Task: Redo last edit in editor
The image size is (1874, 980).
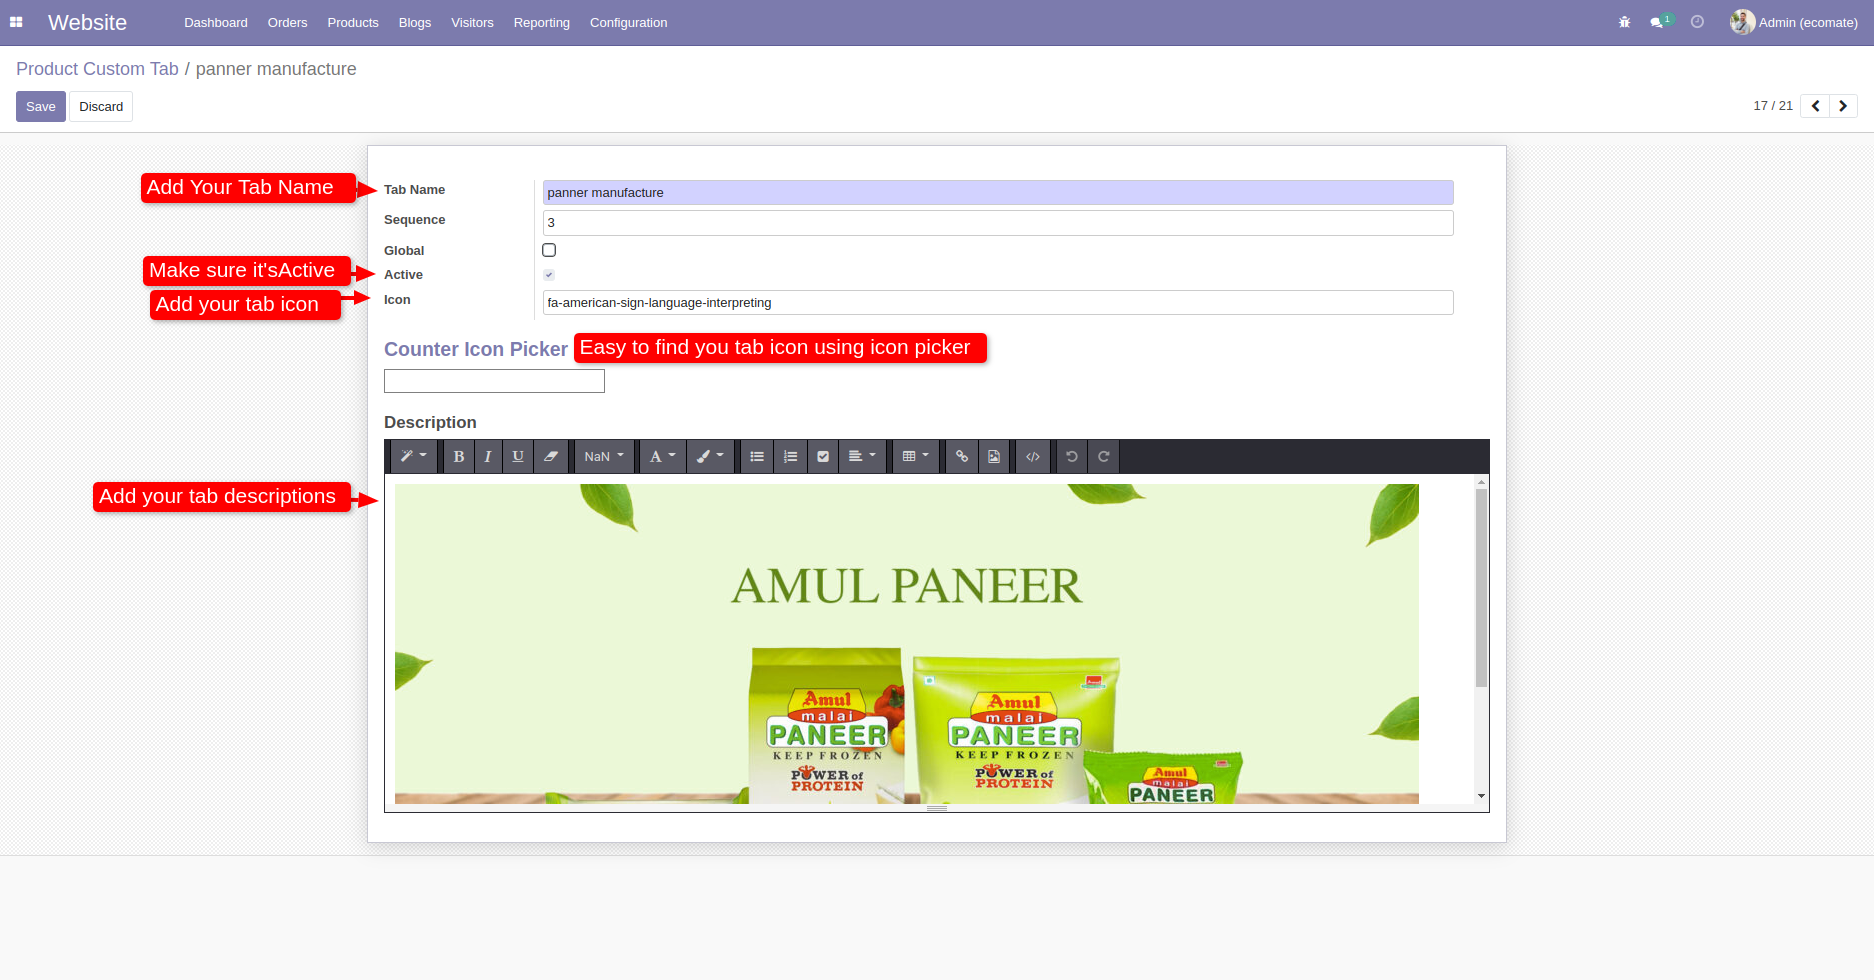Action: 1104,457
